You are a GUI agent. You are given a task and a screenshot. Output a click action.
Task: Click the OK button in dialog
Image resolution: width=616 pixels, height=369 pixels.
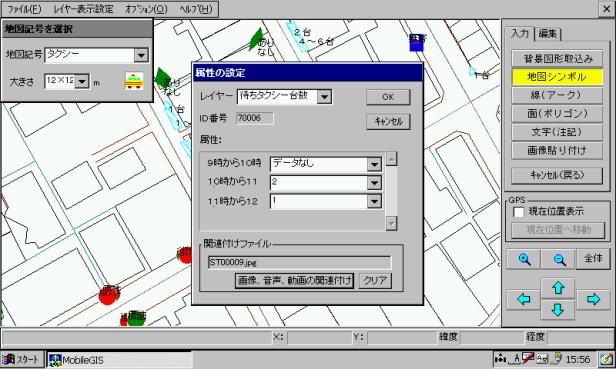[388, 97]
